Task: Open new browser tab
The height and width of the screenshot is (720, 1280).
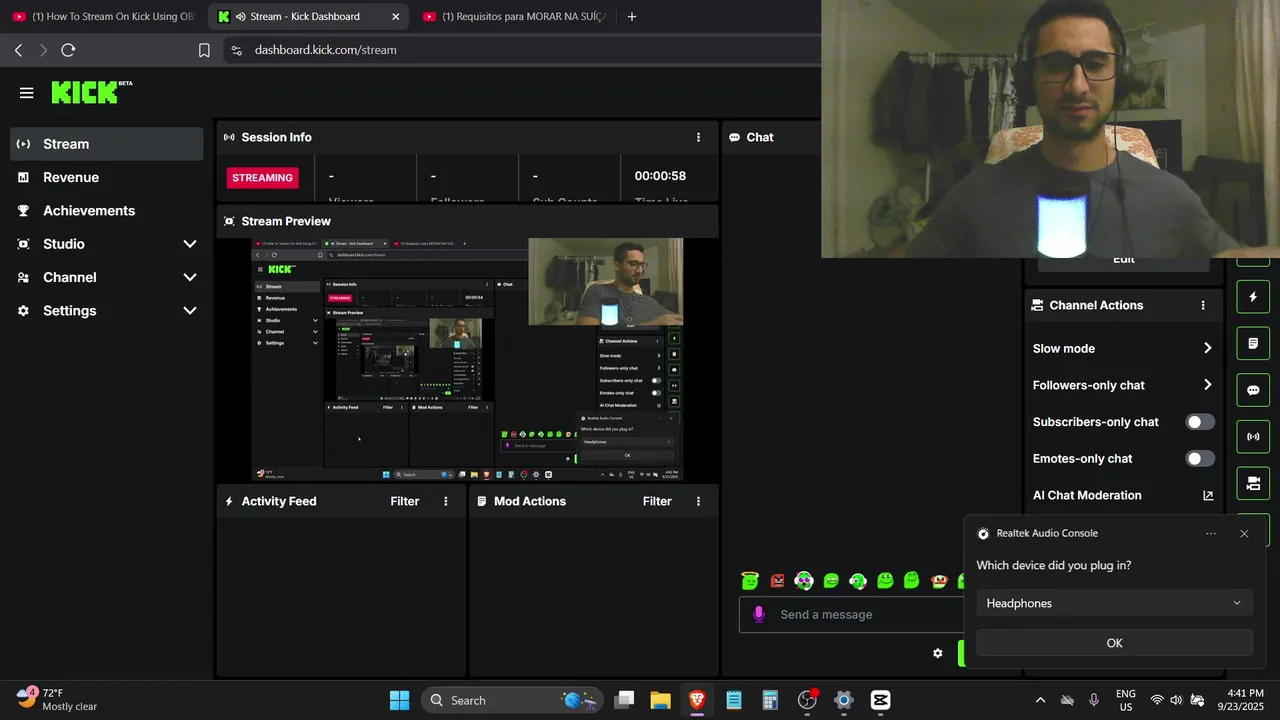Action: (631, 16)
